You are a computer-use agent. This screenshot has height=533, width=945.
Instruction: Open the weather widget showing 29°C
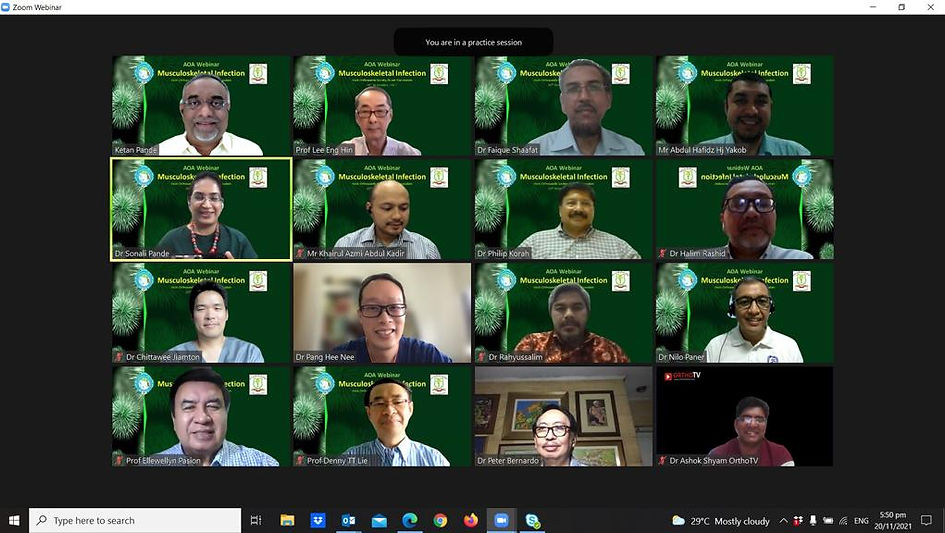(x=720, y=521)
